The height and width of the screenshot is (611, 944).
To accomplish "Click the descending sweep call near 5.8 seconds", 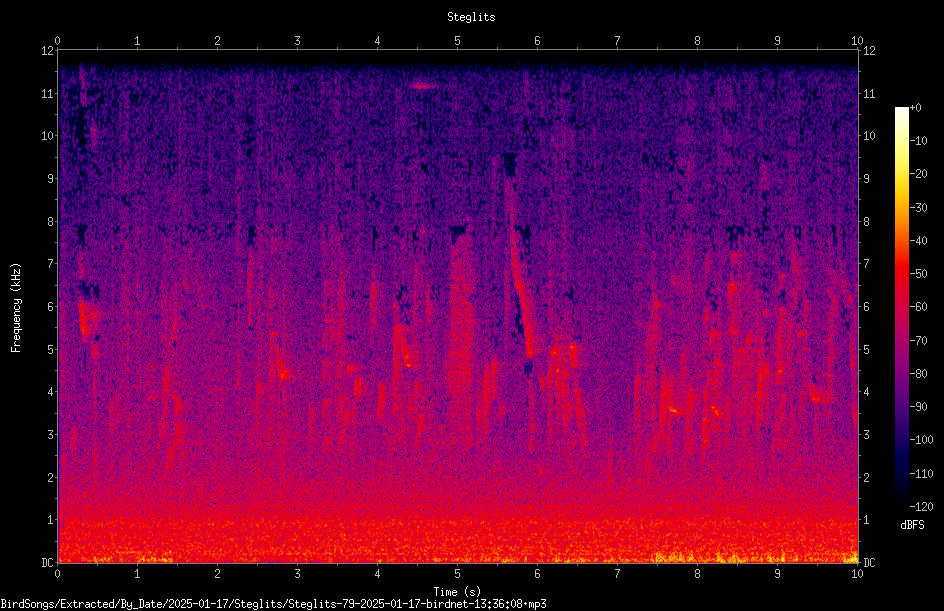I will (518, 265).
